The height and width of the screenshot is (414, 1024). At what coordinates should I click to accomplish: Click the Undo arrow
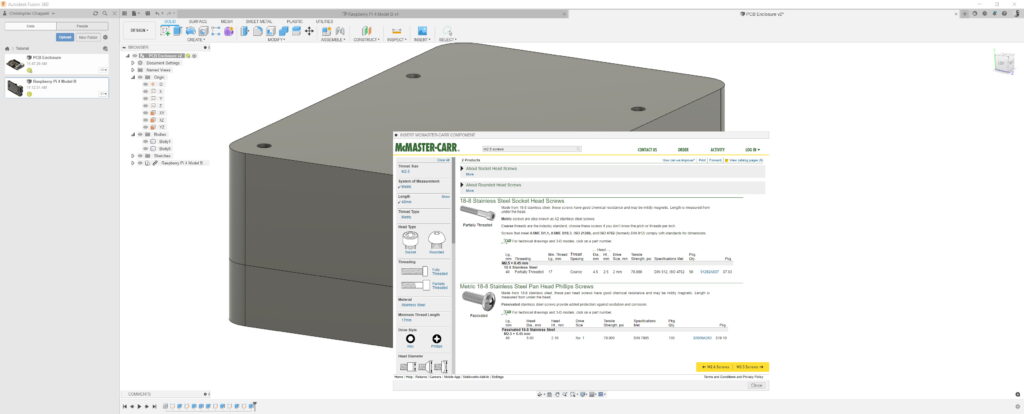click(x=157, y=13)
